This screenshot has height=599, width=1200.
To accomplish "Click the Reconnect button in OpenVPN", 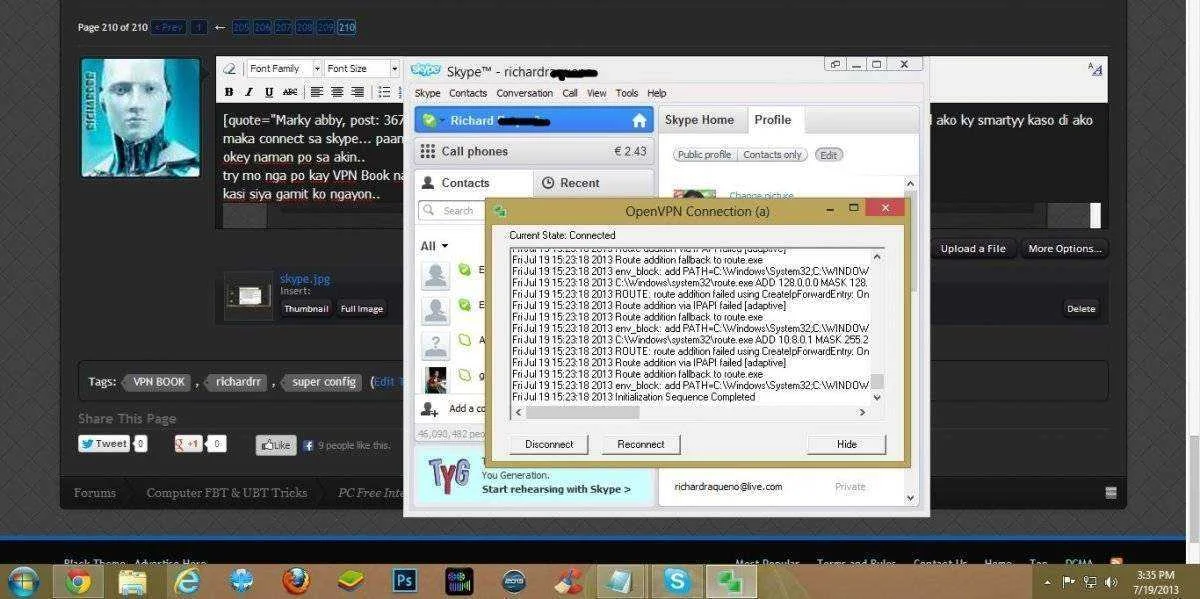I will click(641, 444).
